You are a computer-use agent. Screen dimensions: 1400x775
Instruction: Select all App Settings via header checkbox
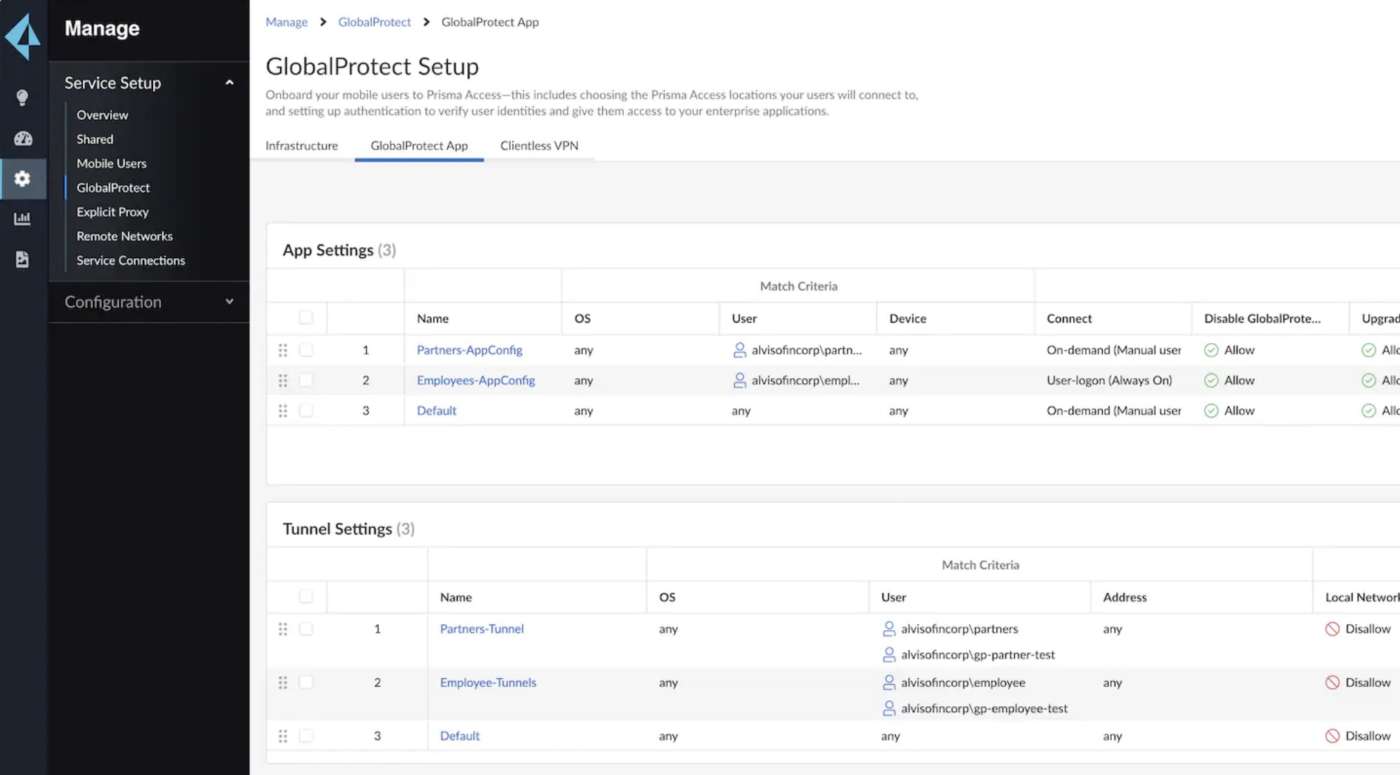point(306,318)
